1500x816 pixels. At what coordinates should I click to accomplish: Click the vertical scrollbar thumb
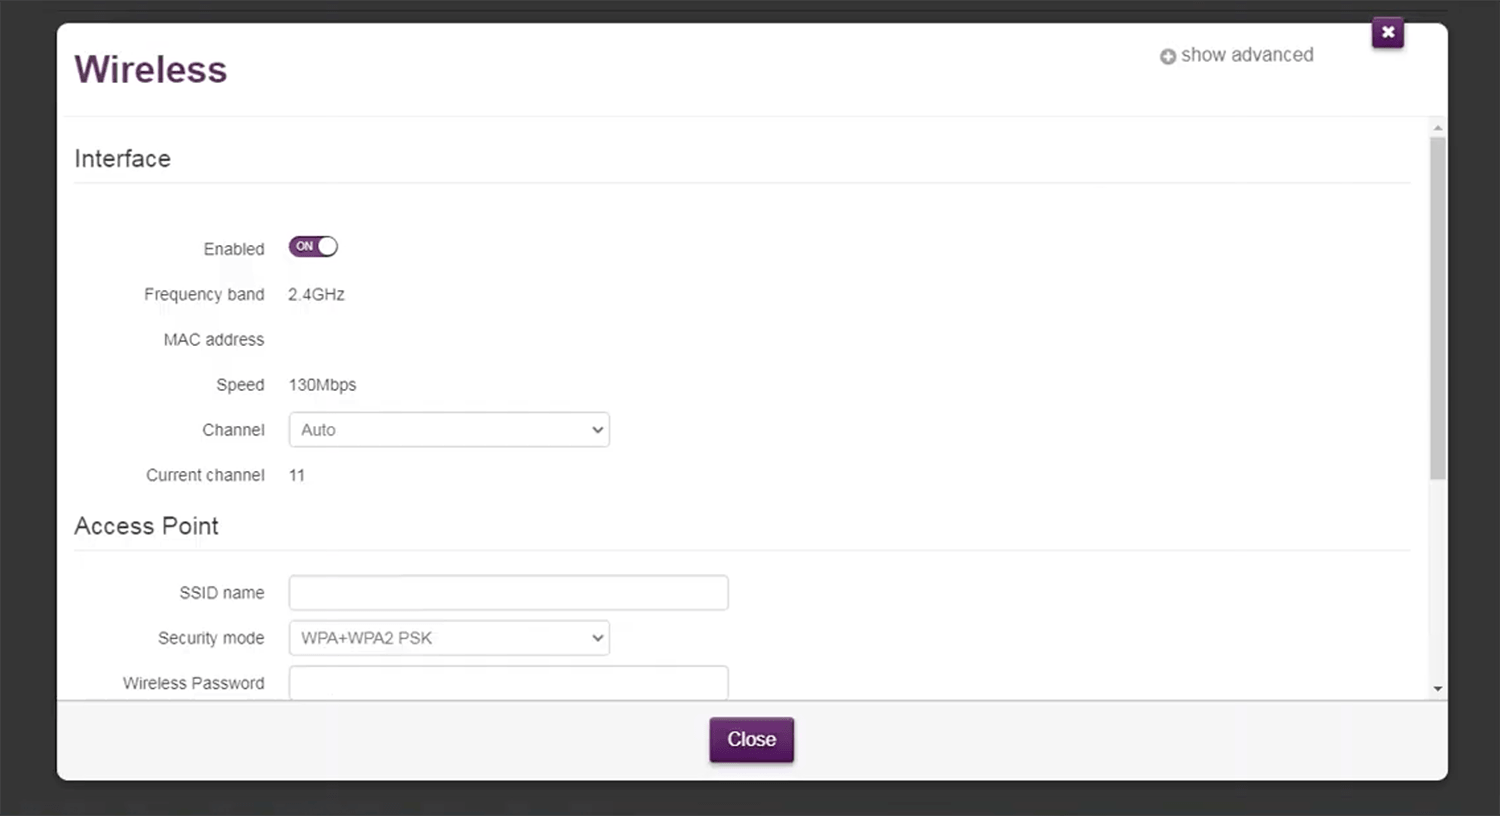(1438, 308)
